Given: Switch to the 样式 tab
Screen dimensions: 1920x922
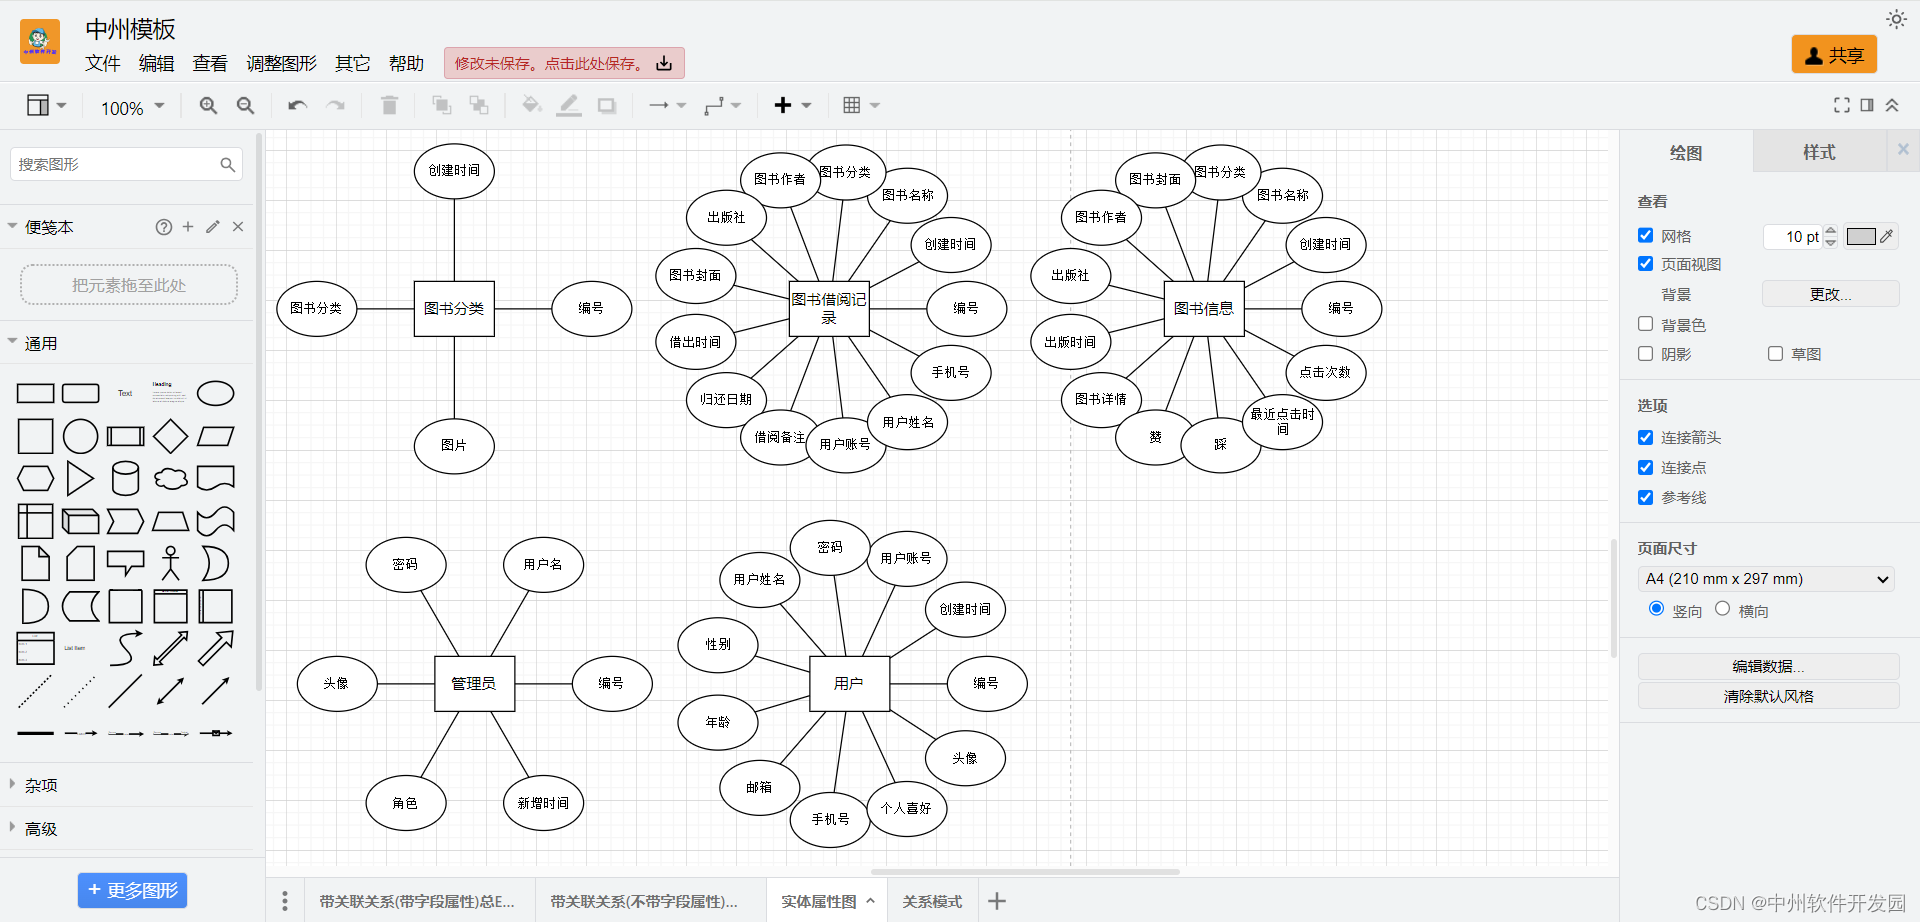Looking at the screenshot, I should [1819, 152].
